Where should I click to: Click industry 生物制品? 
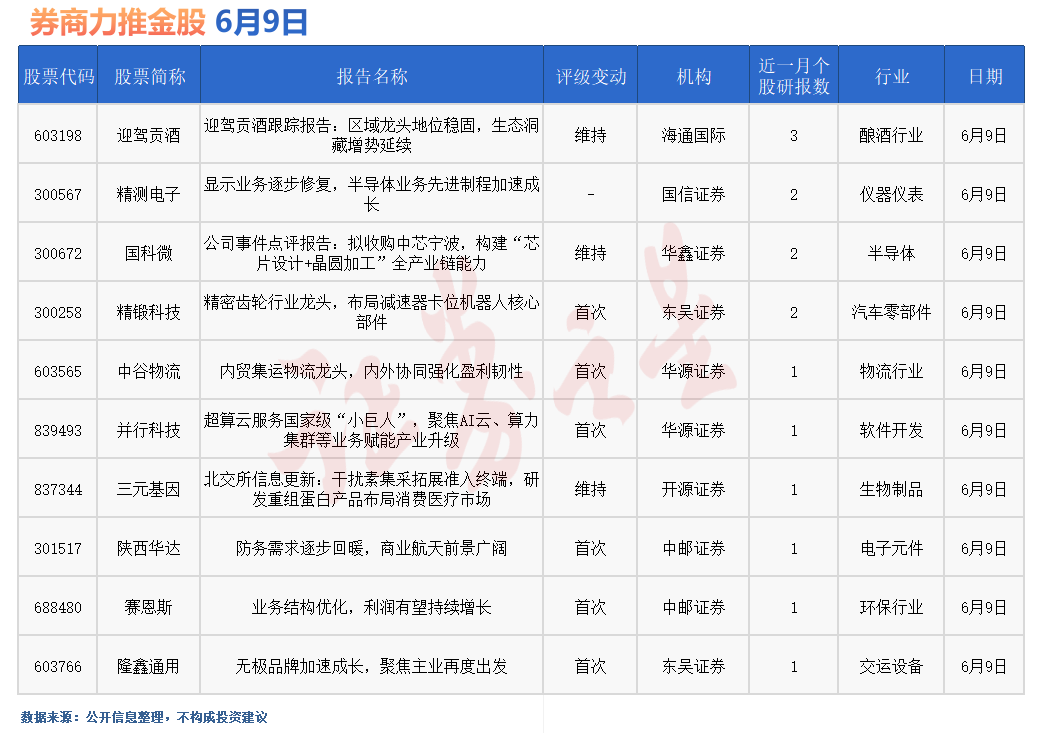[891, 489]
